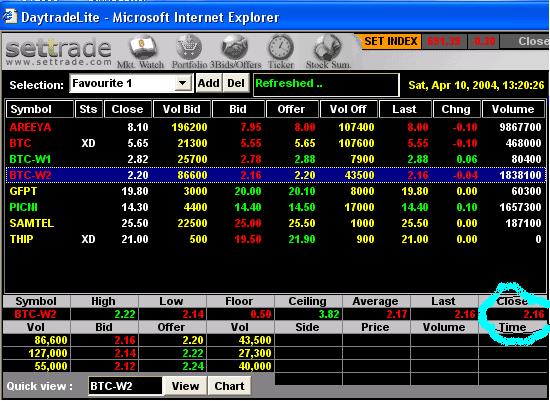Click the Vol Bid column header
Image resolution: width=550 pixels, height=401 pixels.
click(x=182, y=109)
